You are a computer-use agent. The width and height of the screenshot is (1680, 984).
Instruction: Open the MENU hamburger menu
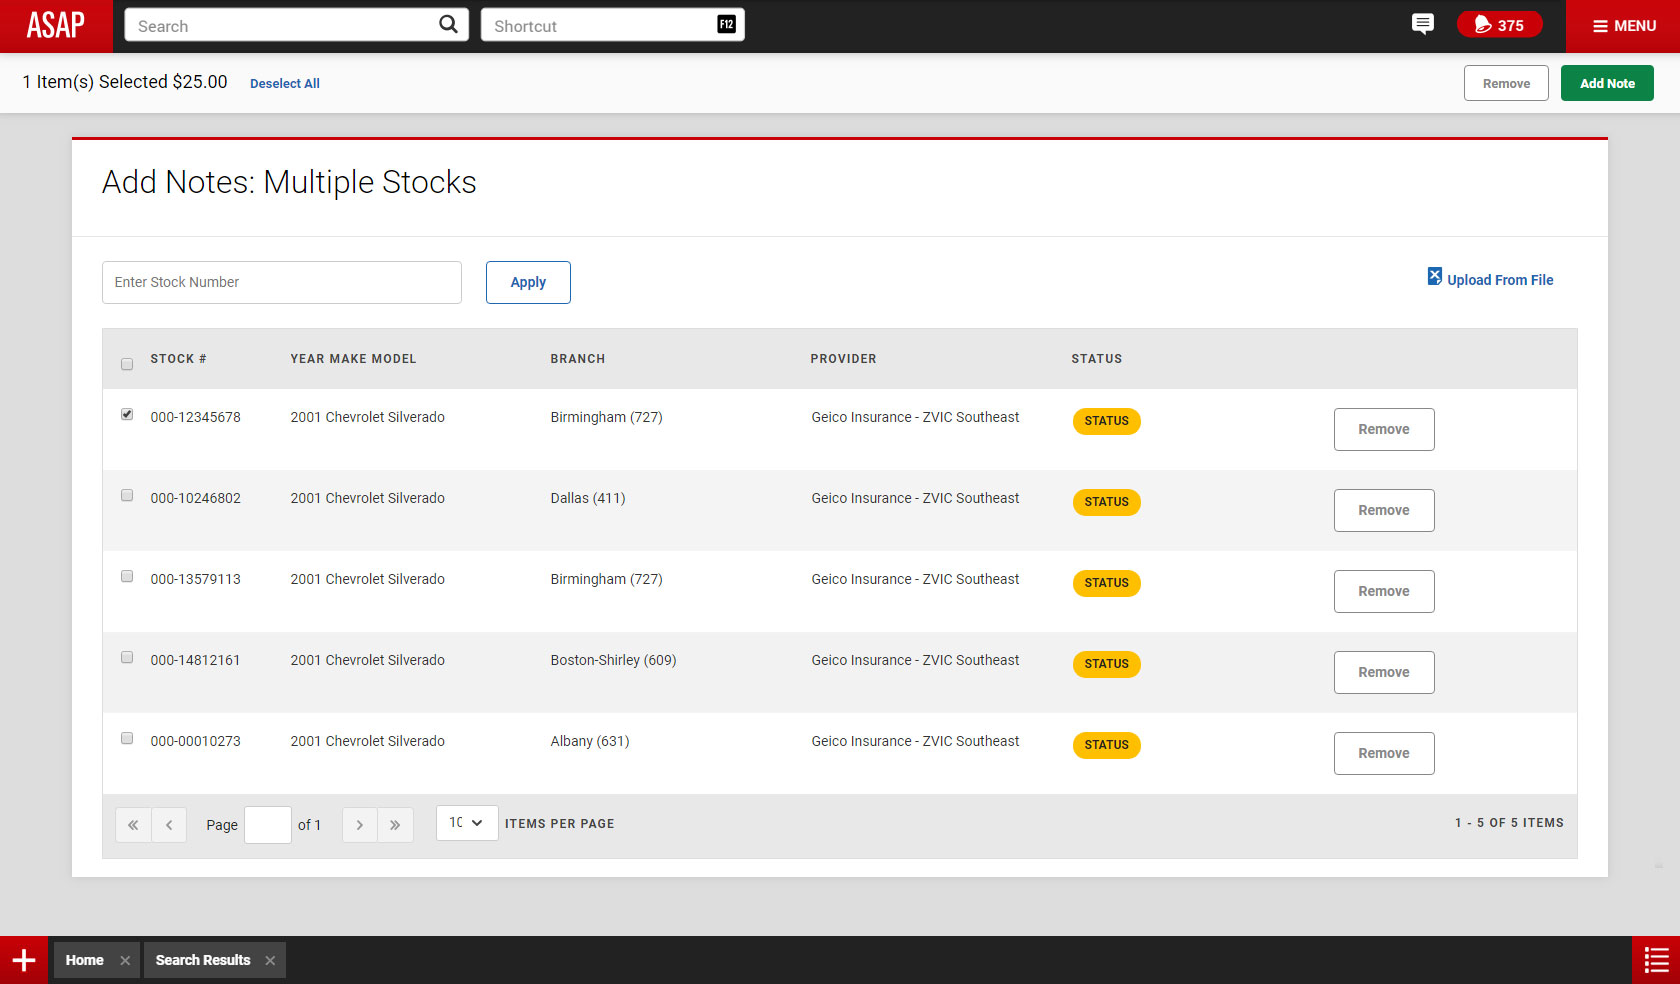pyautogui.click(x=1623, y=26)
